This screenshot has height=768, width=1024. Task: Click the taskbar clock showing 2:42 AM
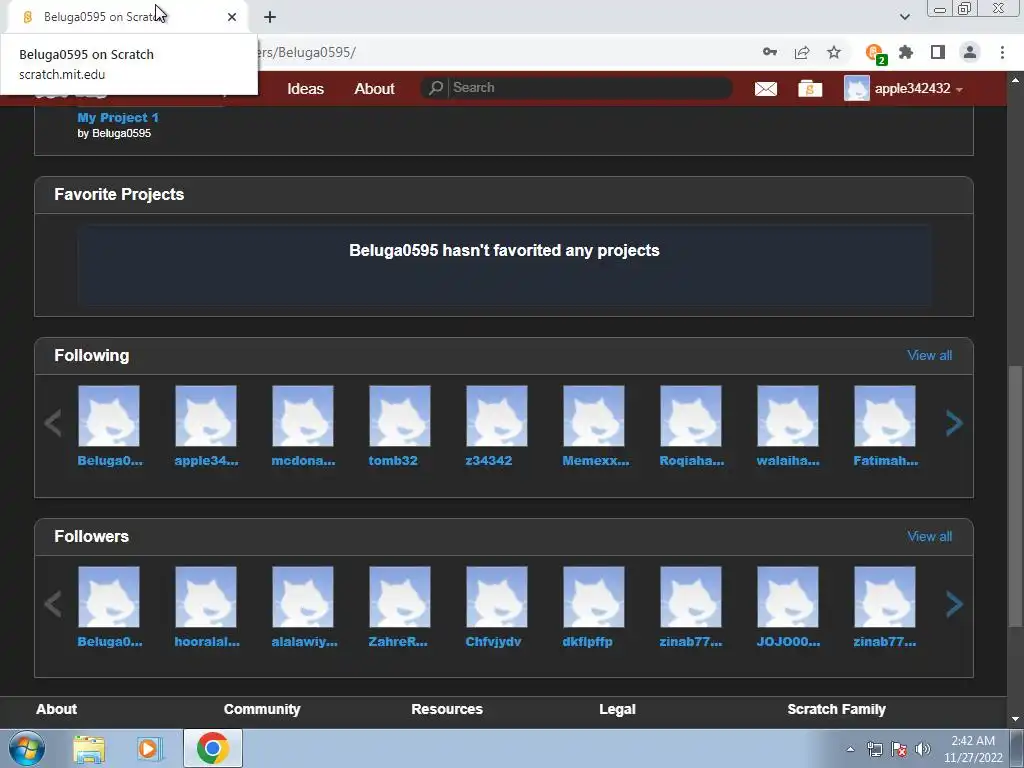tap(973, 749)
